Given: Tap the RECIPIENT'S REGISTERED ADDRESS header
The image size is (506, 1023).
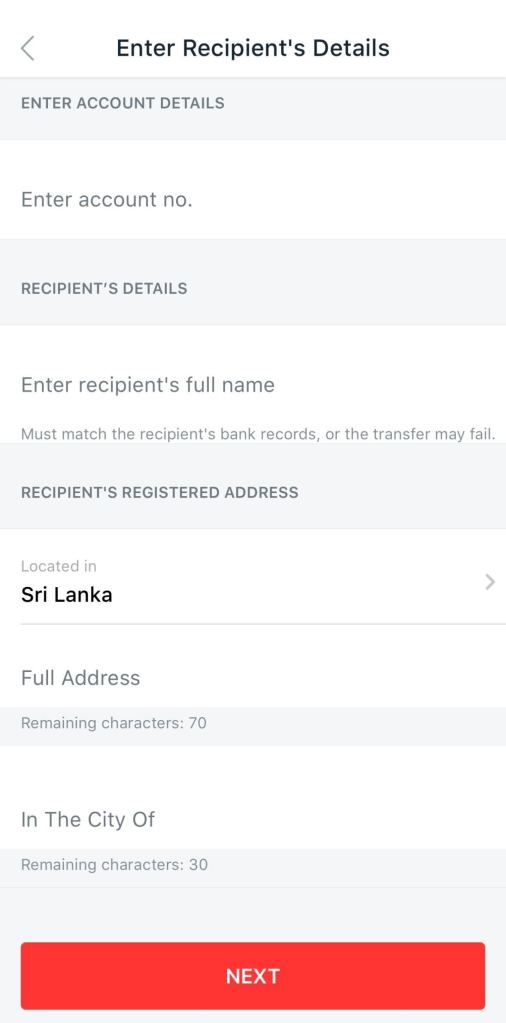Looking at the screenshot, I should tap(160, 492).
